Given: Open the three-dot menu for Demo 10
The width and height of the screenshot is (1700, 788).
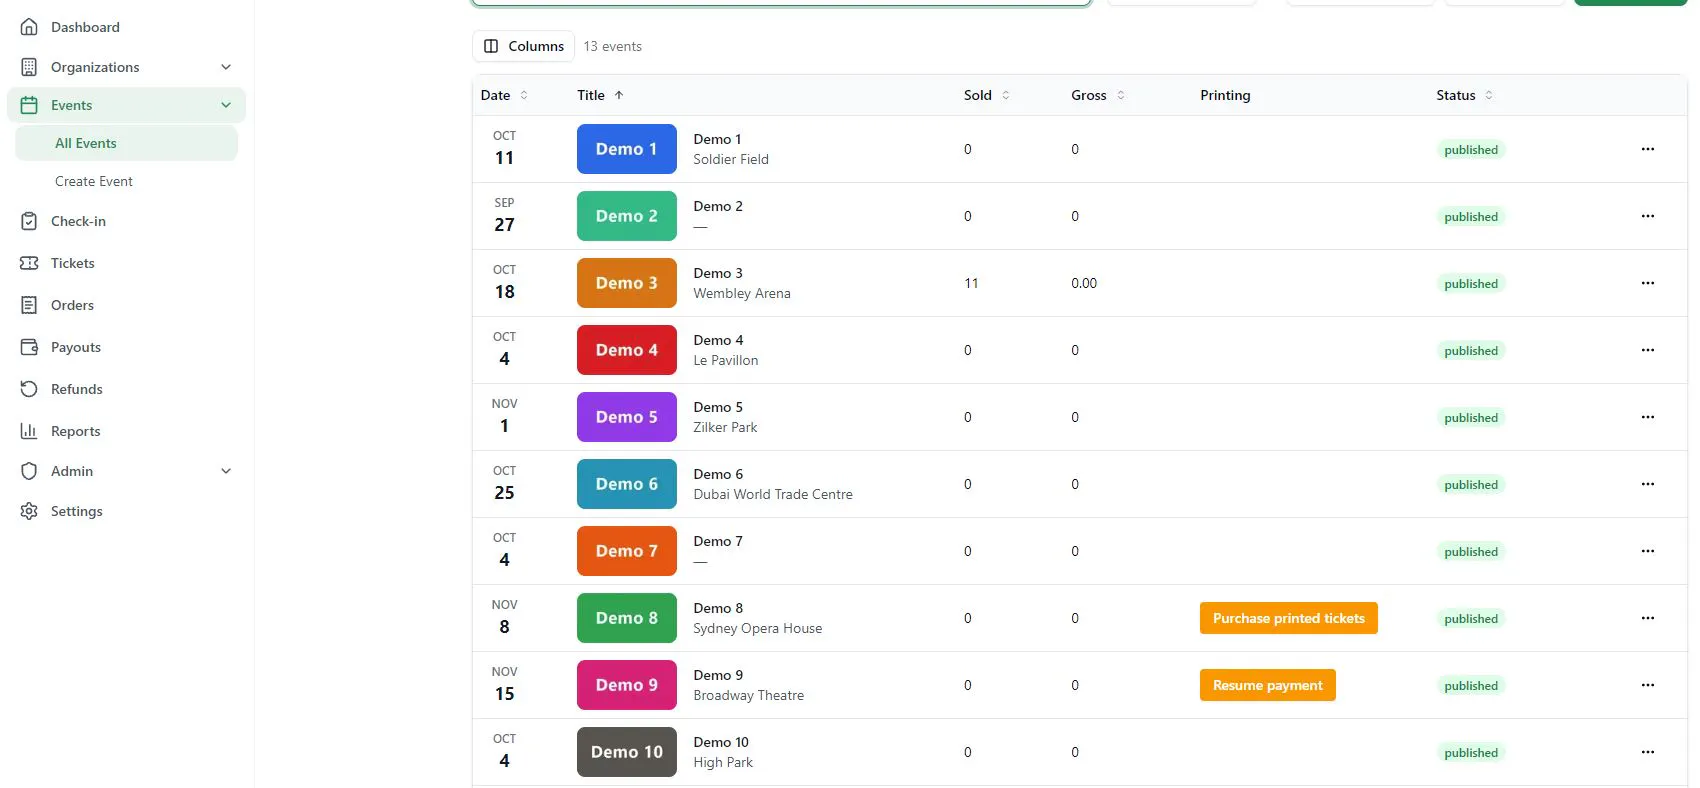Looking at the screenshot, I should click(1648, 752).
